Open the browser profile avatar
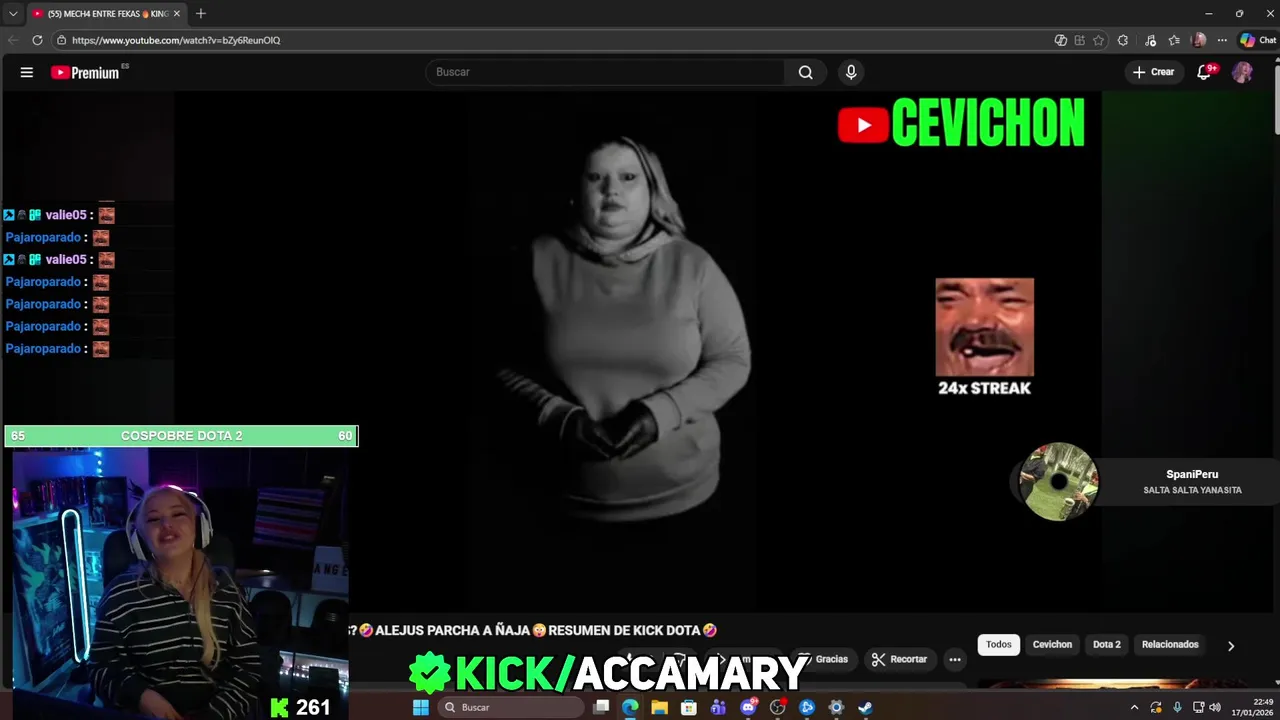This screenshot has width=1280, height=720. tap(1199, 40)
